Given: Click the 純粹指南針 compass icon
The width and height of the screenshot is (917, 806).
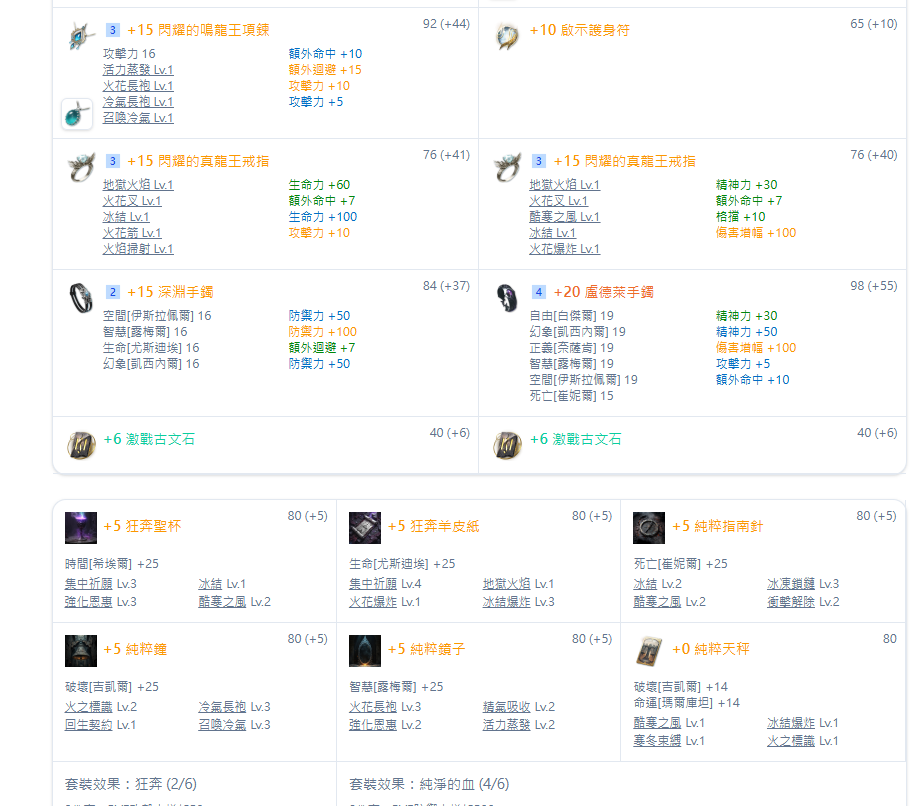Looking at the screenshot, I should 649,527.
